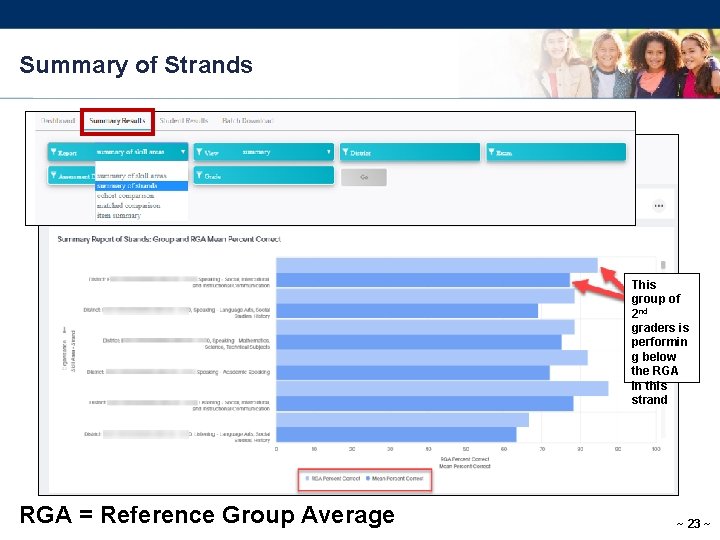Click the gray Go button
Viewport: 720px width, 540px height.
(364, 177)
